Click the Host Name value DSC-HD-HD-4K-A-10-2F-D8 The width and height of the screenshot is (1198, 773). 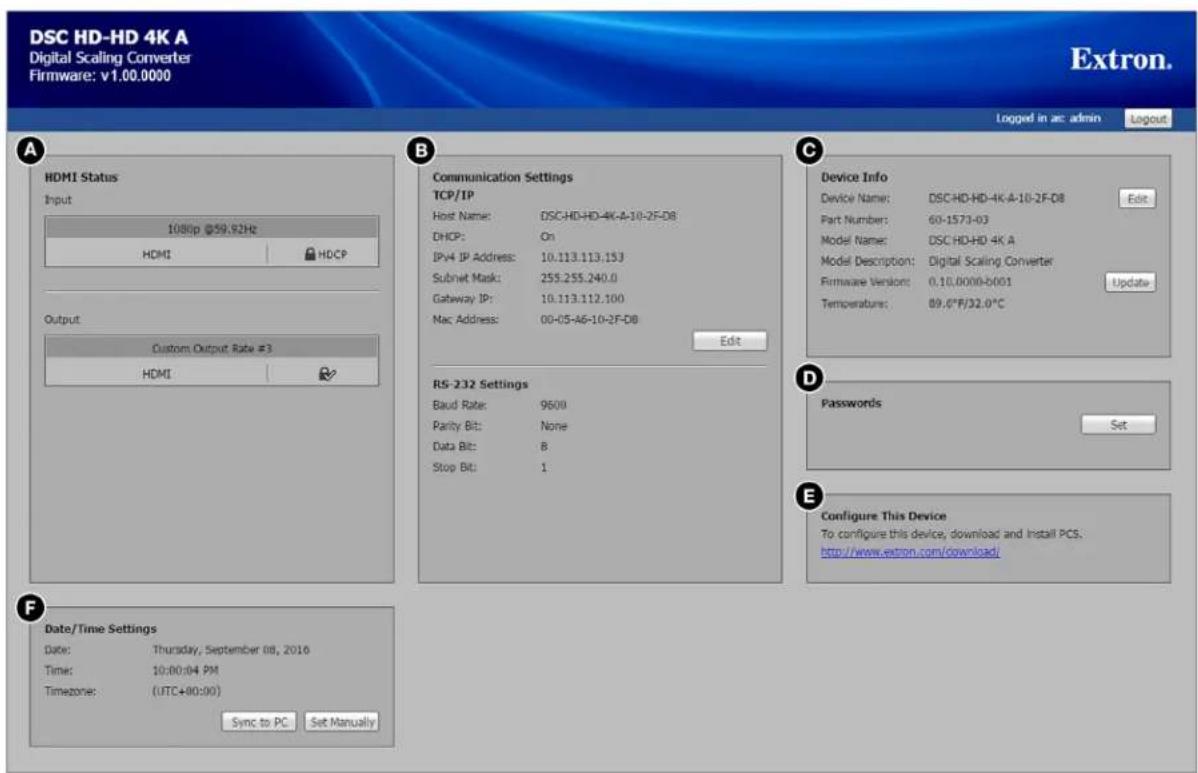[608, 216]
